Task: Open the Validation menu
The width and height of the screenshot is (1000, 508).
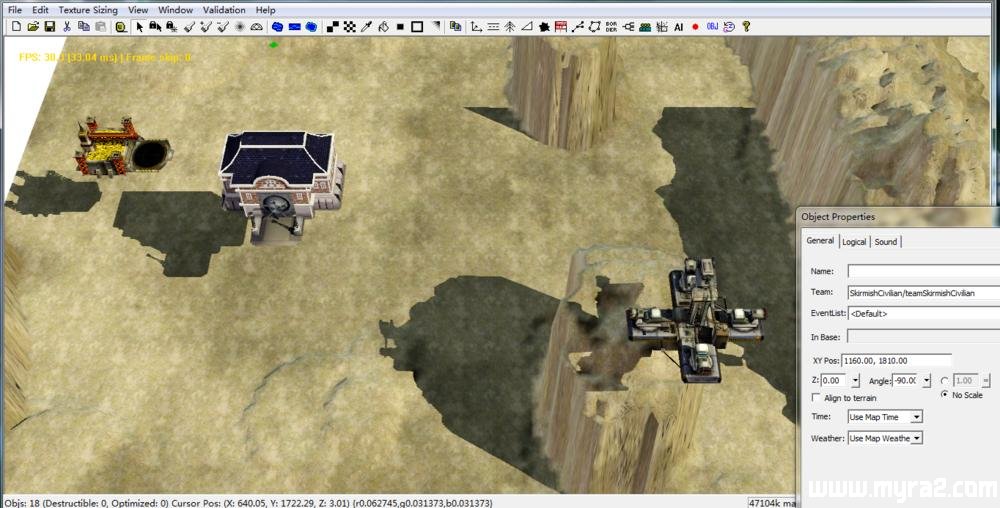Action: coord(223,10)
